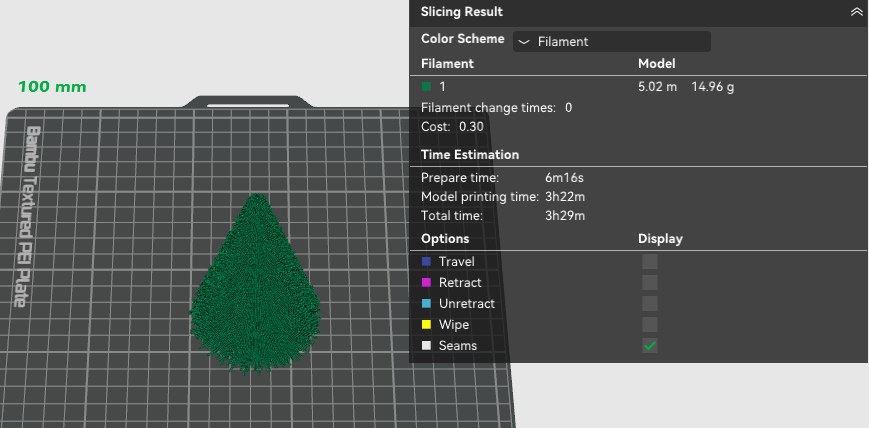869x428 pixels.
Task: Click the Model column header
Action: (x=657, y=64)
